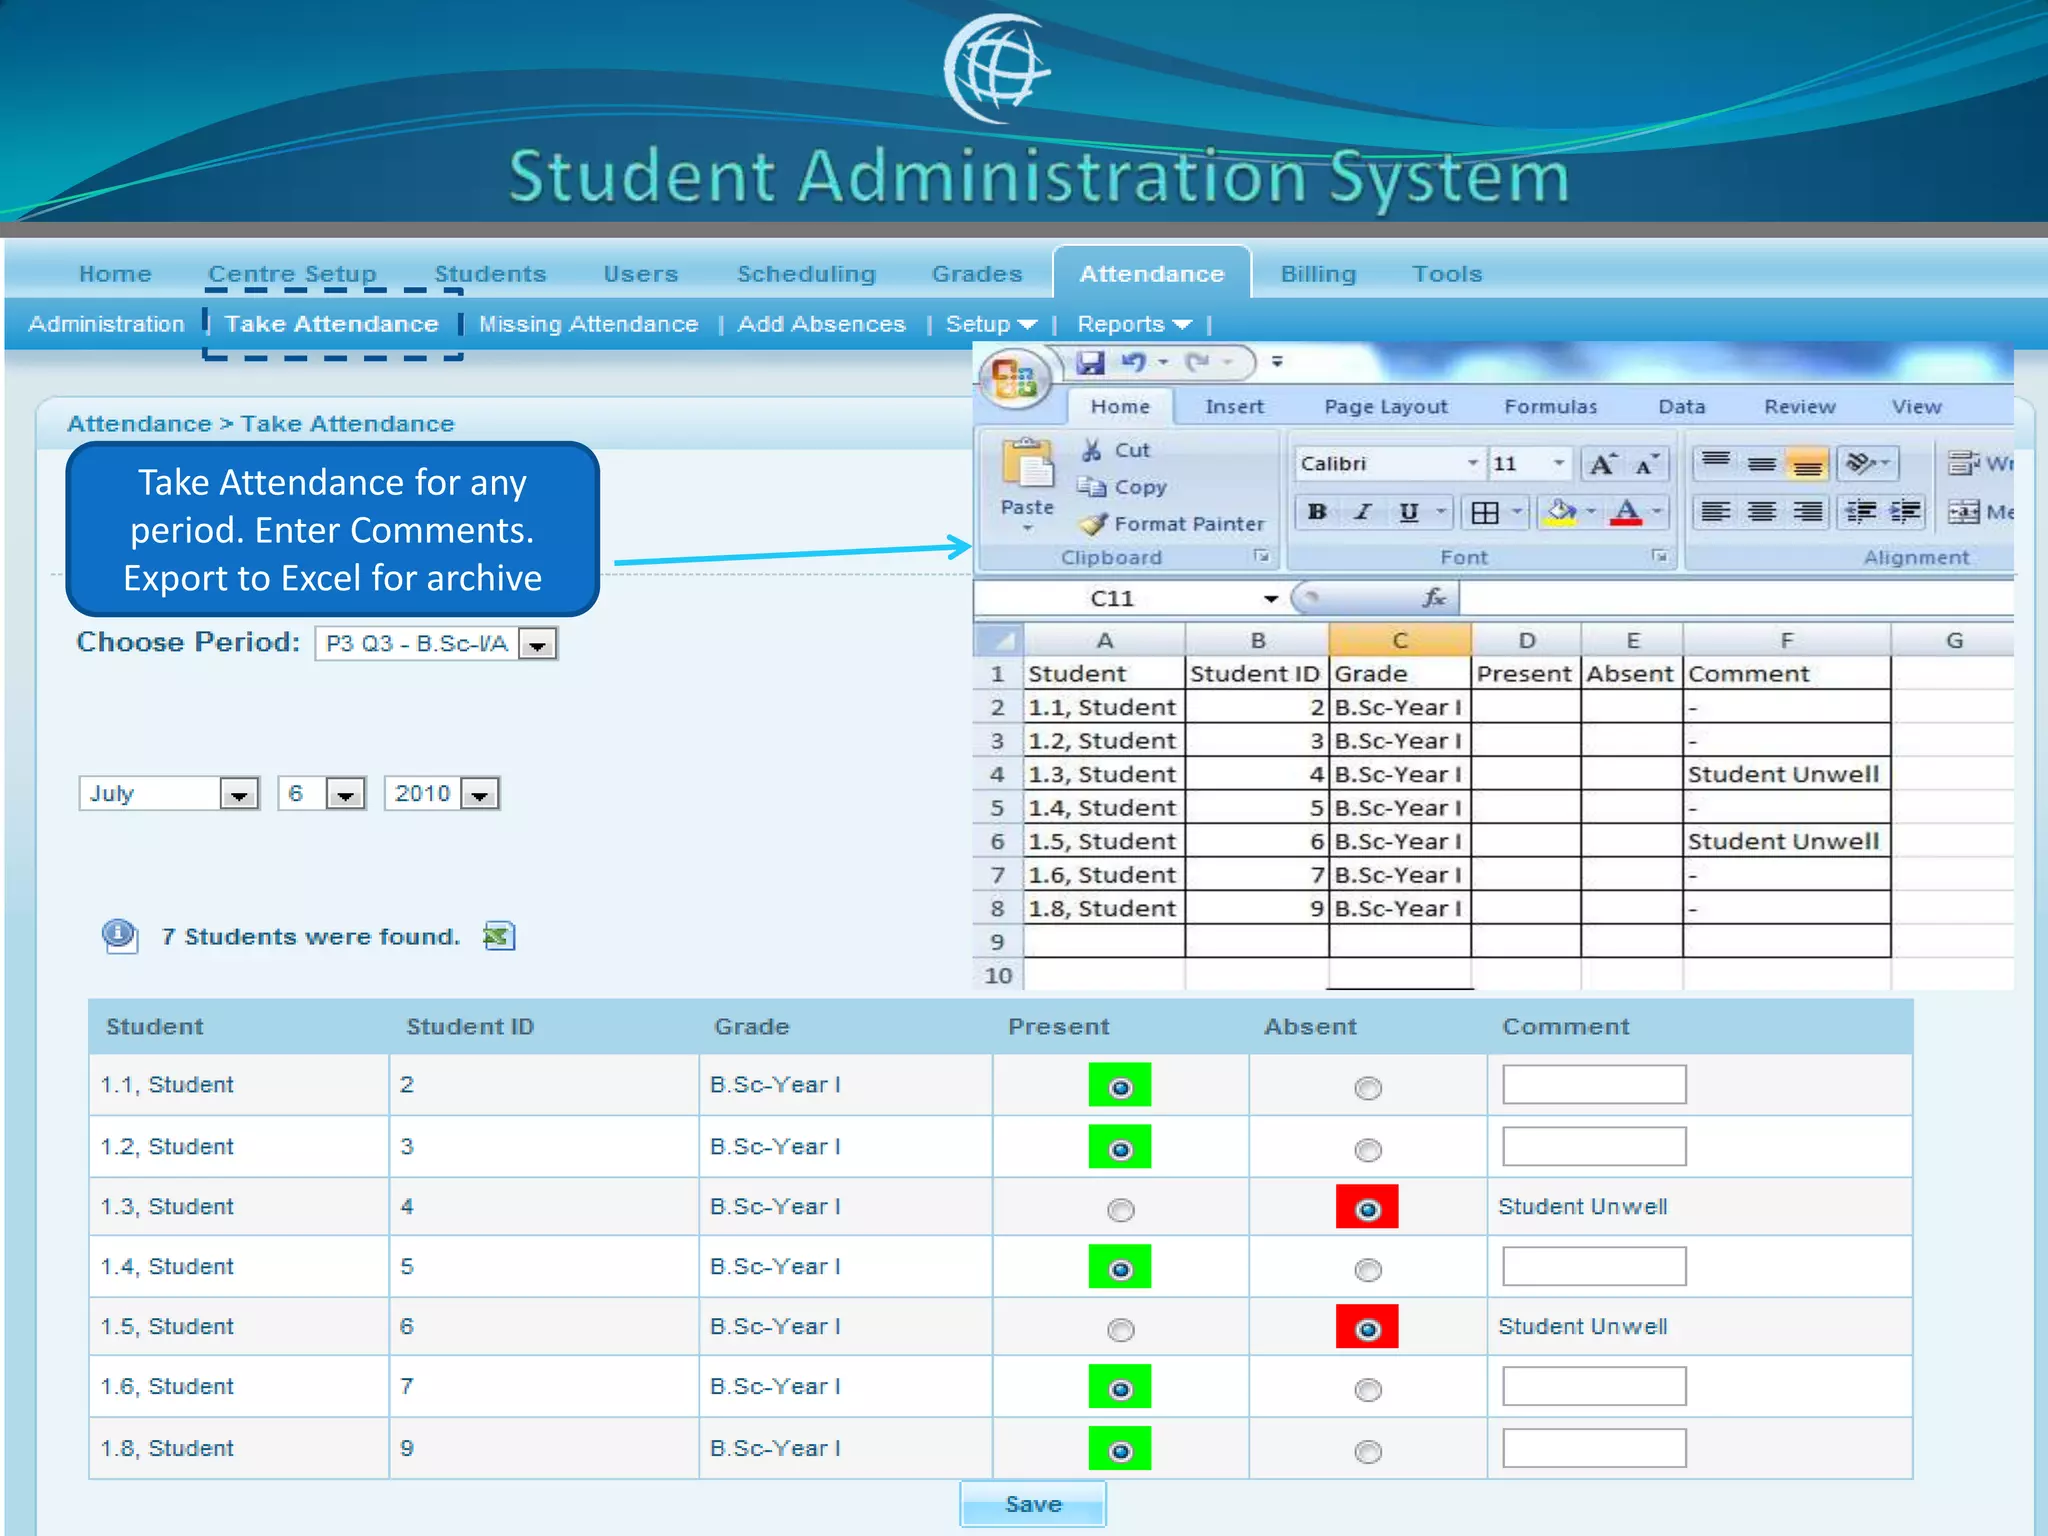Click the Undo icon in Excel toolbar
This screenshot has height=1536, width=2048.
pyautogui.click(x=1133, y=362)
